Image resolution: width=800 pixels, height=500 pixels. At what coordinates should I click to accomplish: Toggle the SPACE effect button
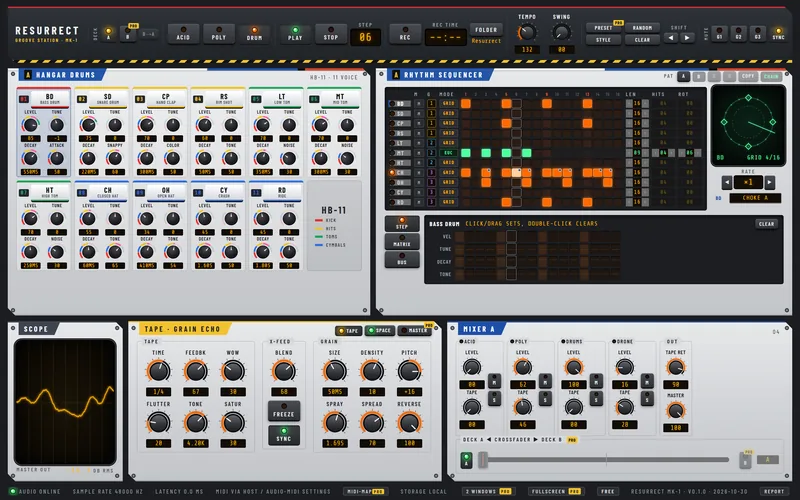(380, 331)
